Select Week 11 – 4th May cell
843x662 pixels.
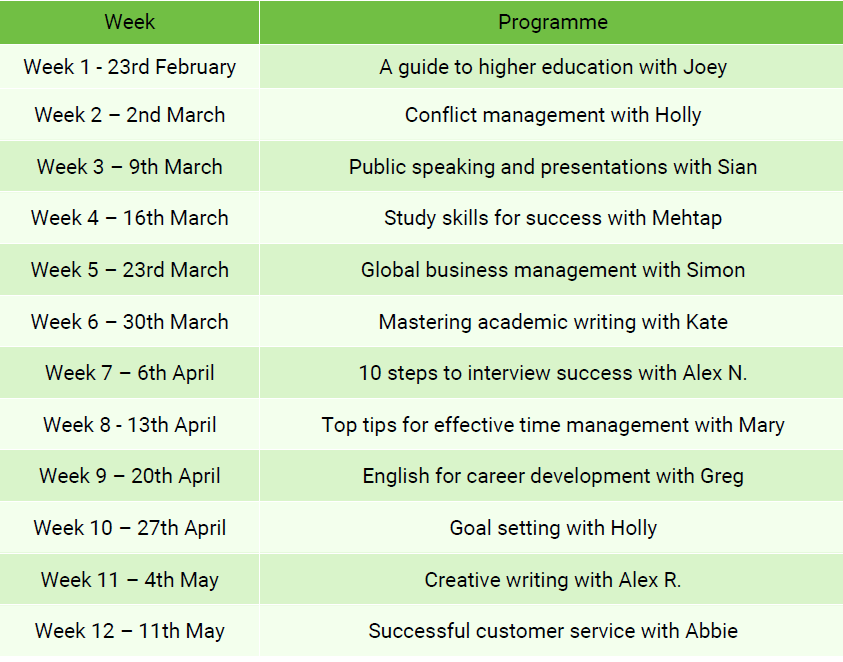point(130,579)
